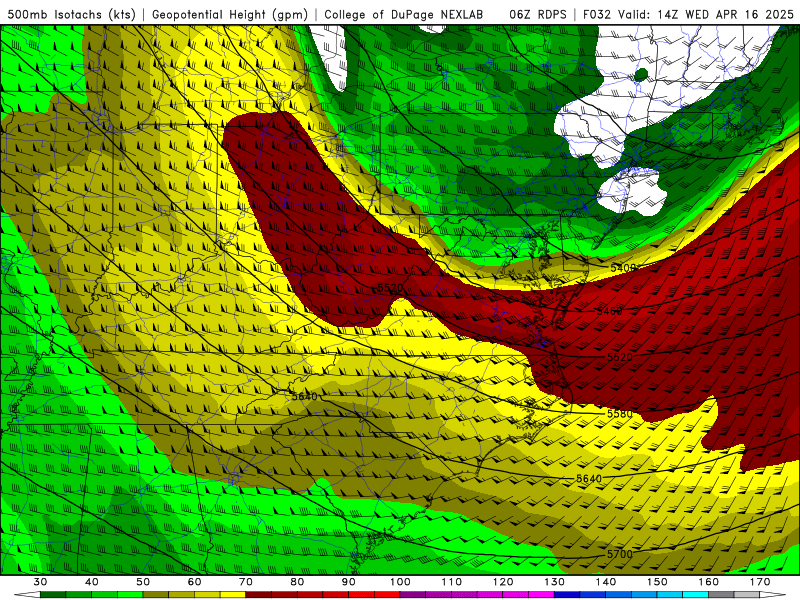Click the 5460 height contour label

tap(609, 311)
